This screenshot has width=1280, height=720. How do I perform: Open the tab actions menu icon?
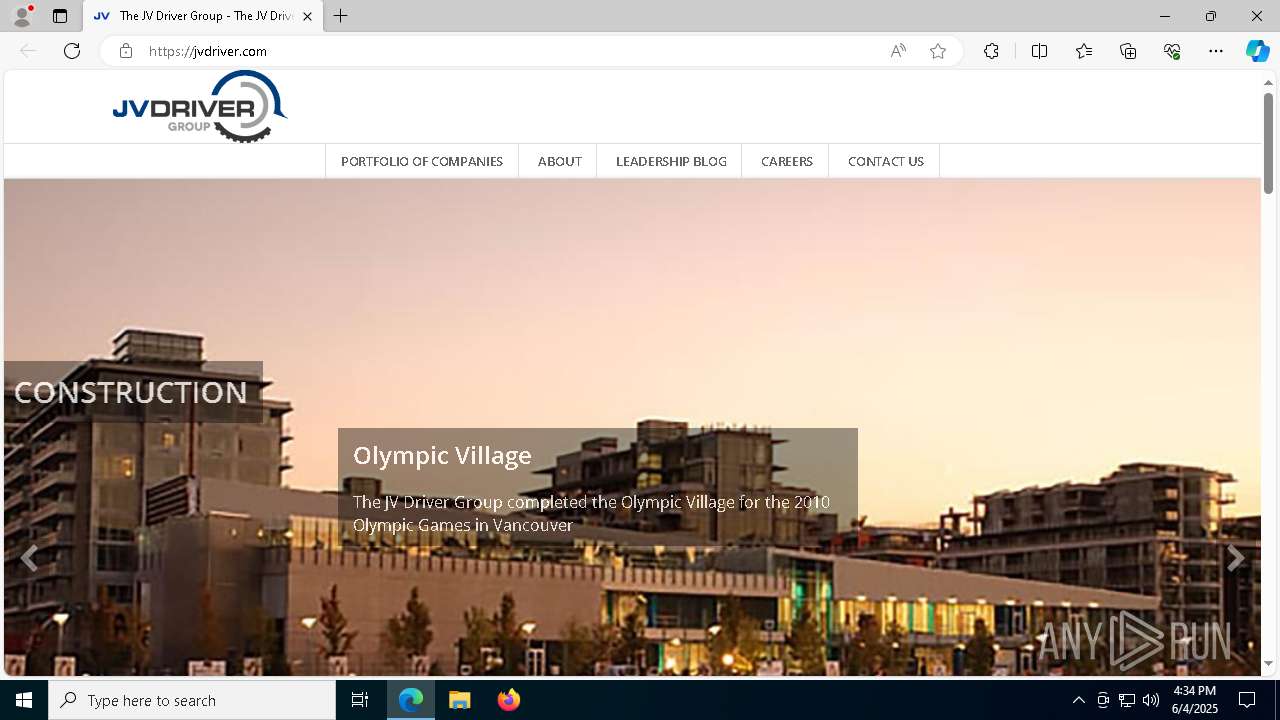pyautogui.click(x=60, y=16)
